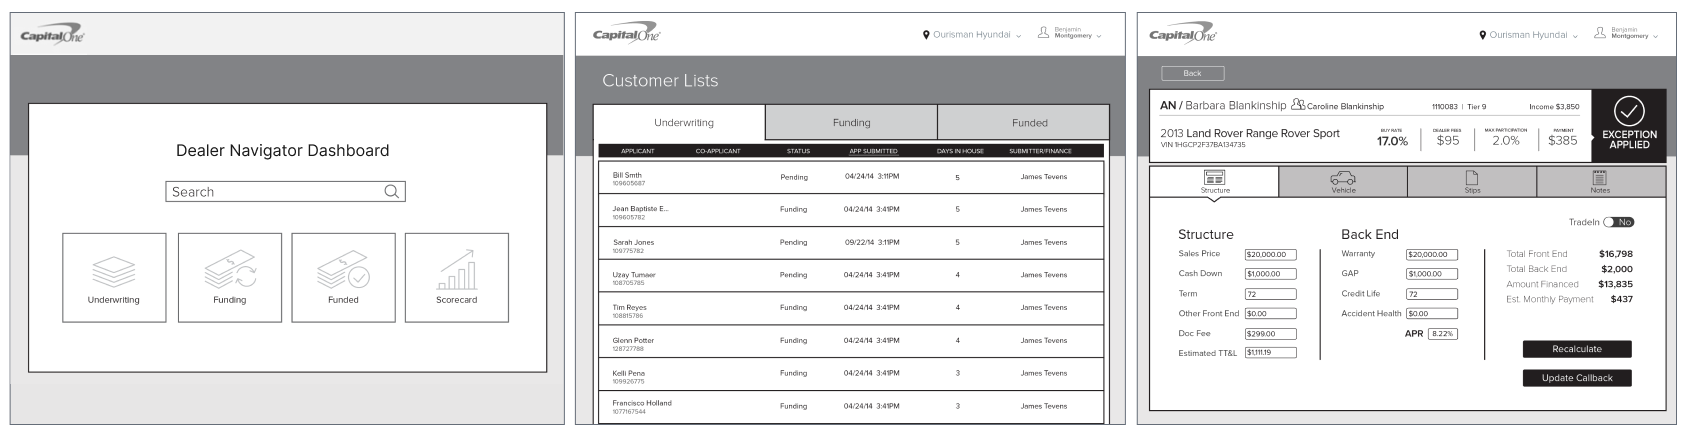Open the Funding tile on the dashboard
1689x437 pixels.
230,278
